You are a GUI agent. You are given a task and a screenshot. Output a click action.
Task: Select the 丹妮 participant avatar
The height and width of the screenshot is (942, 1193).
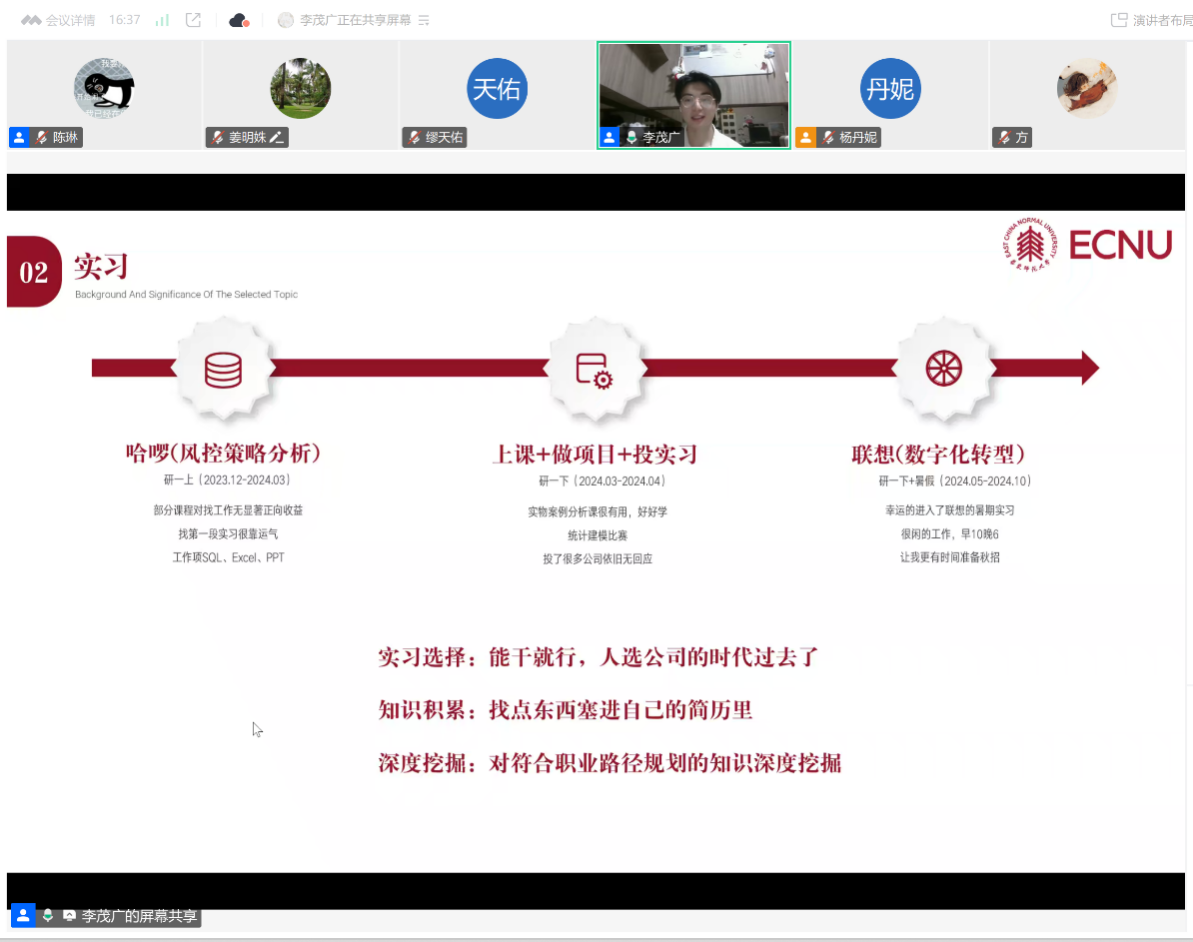point(889,88)
